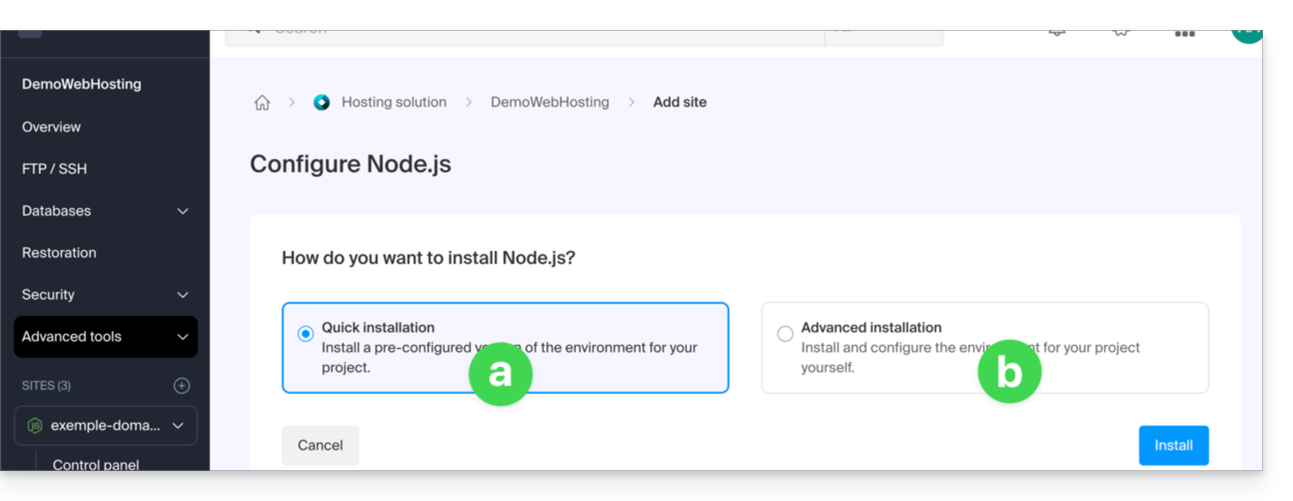This screenshot has width=1293, height=501.
Task: Select the Advanced installation radio button
Action: (x=785, y=334)
